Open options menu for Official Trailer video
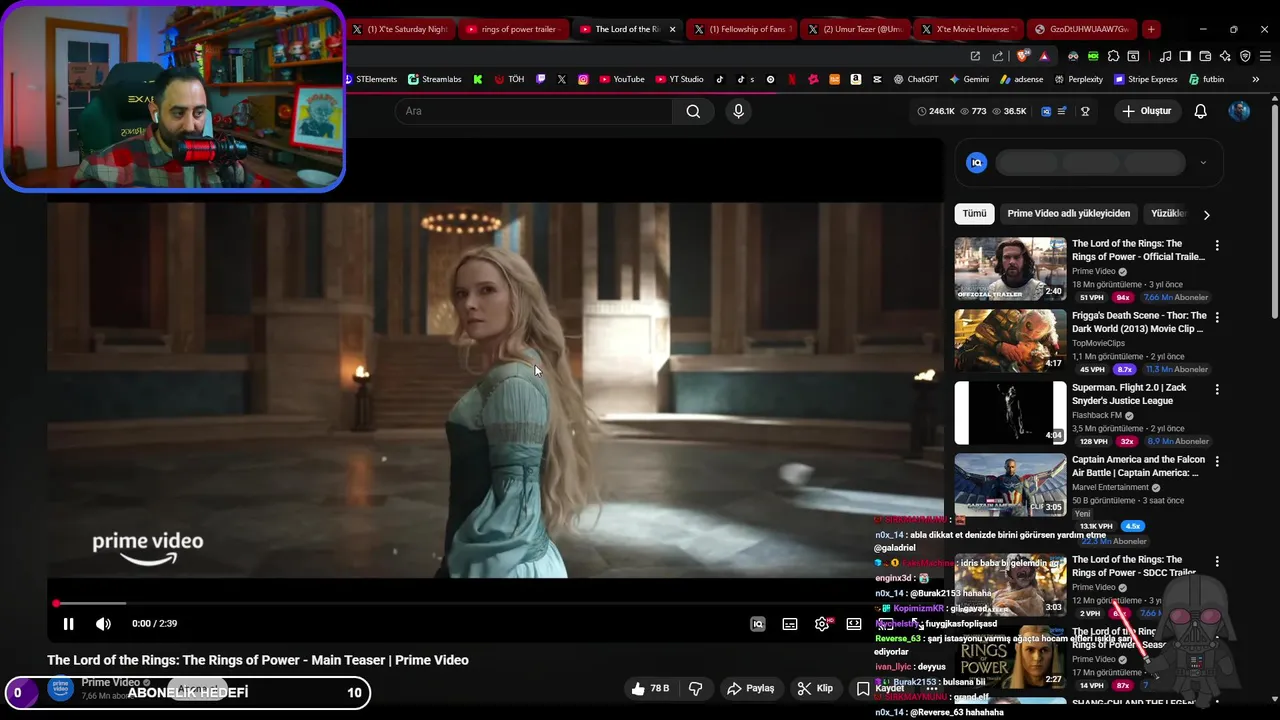The width and height of the screenshot is (1280, 720). point(1217,245)
